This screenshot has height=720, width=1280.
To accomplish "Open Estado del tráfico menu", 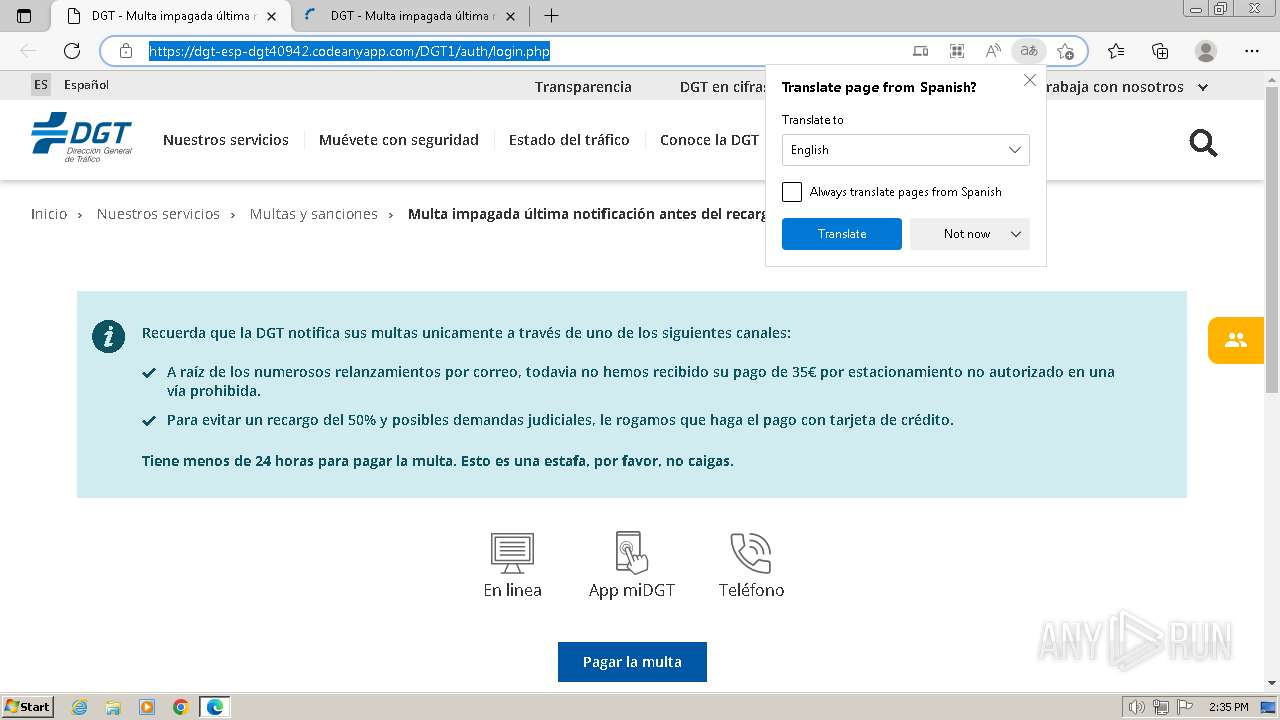I will coord(569,140).
